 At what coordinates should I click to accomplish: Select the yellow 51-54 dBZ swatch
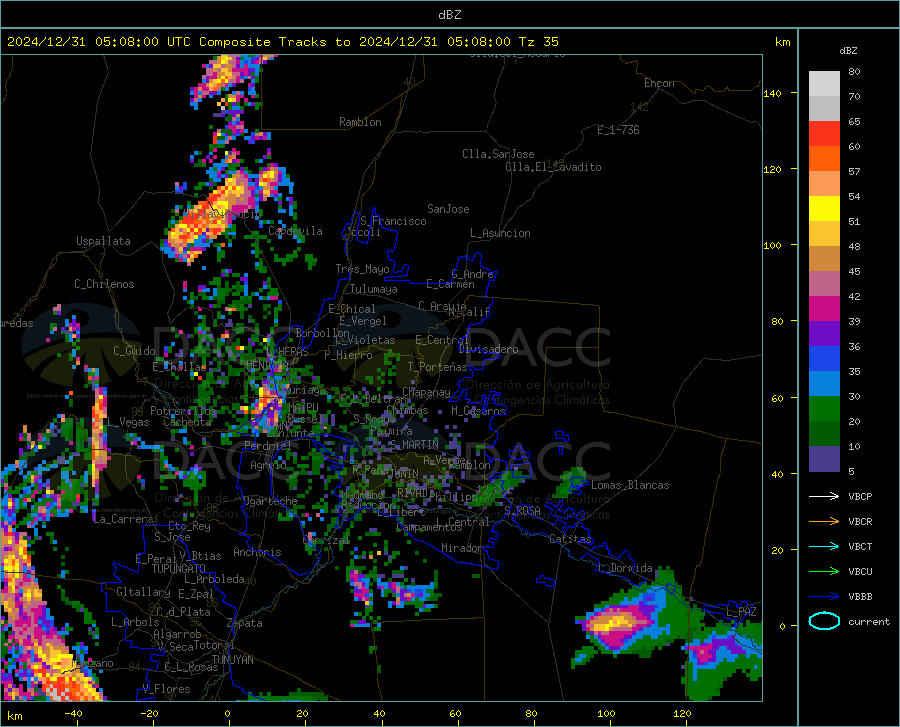pyautogui.click(x=824, y=209)
